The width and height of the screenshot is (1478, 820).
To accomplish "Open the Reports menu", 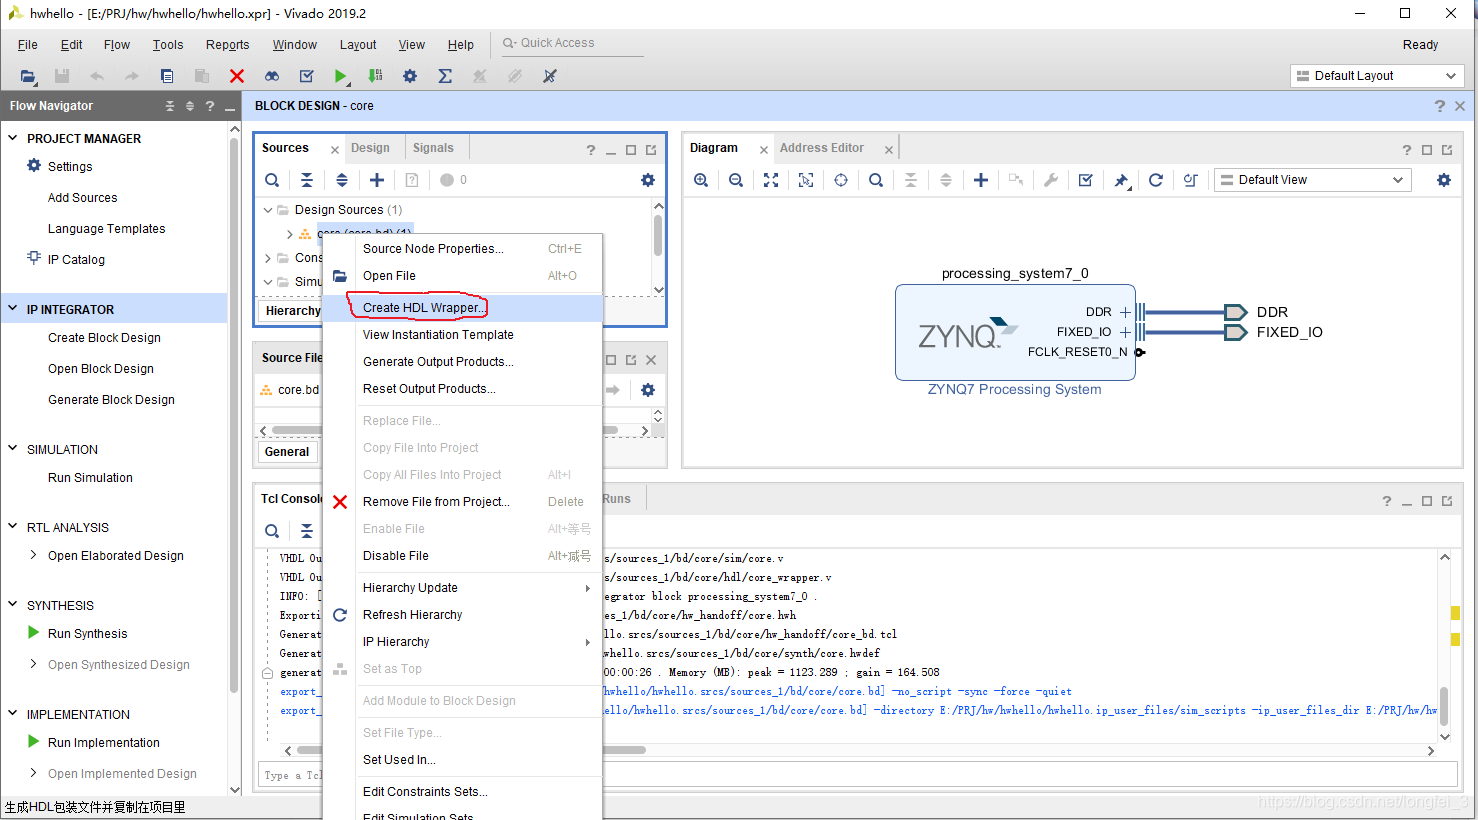I will 227,45.
